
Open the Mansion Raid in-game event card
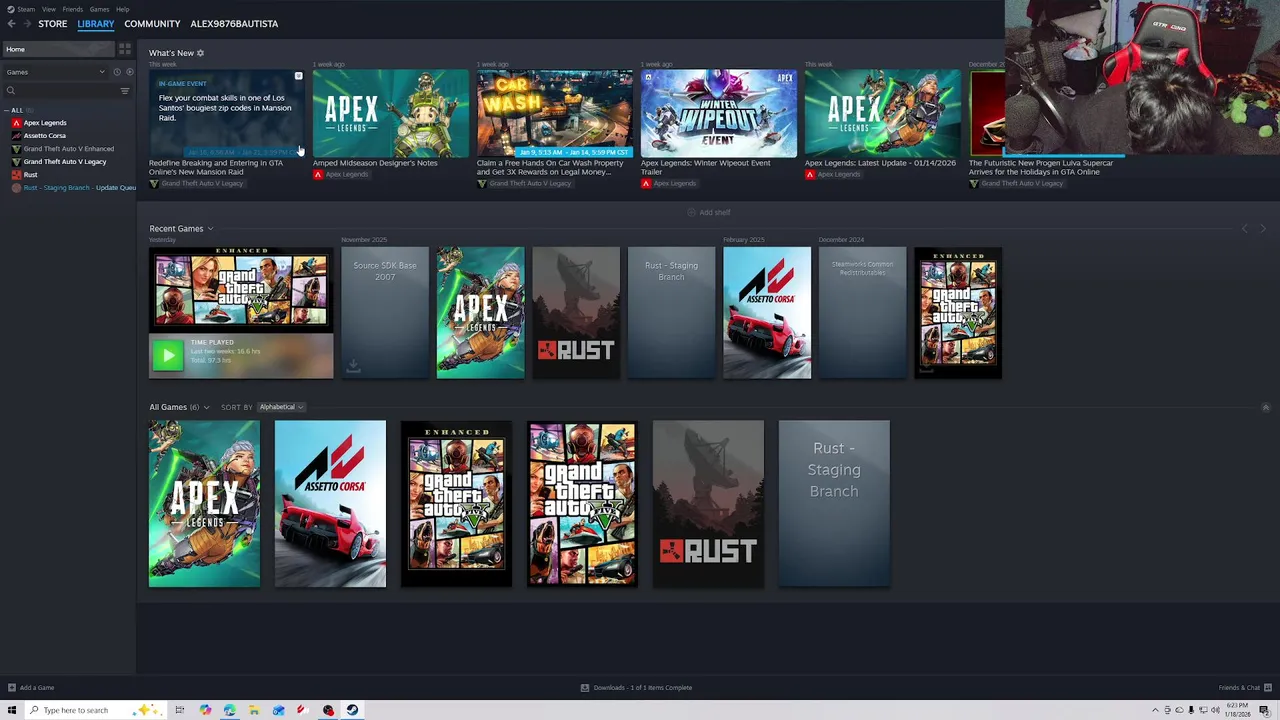226,114
